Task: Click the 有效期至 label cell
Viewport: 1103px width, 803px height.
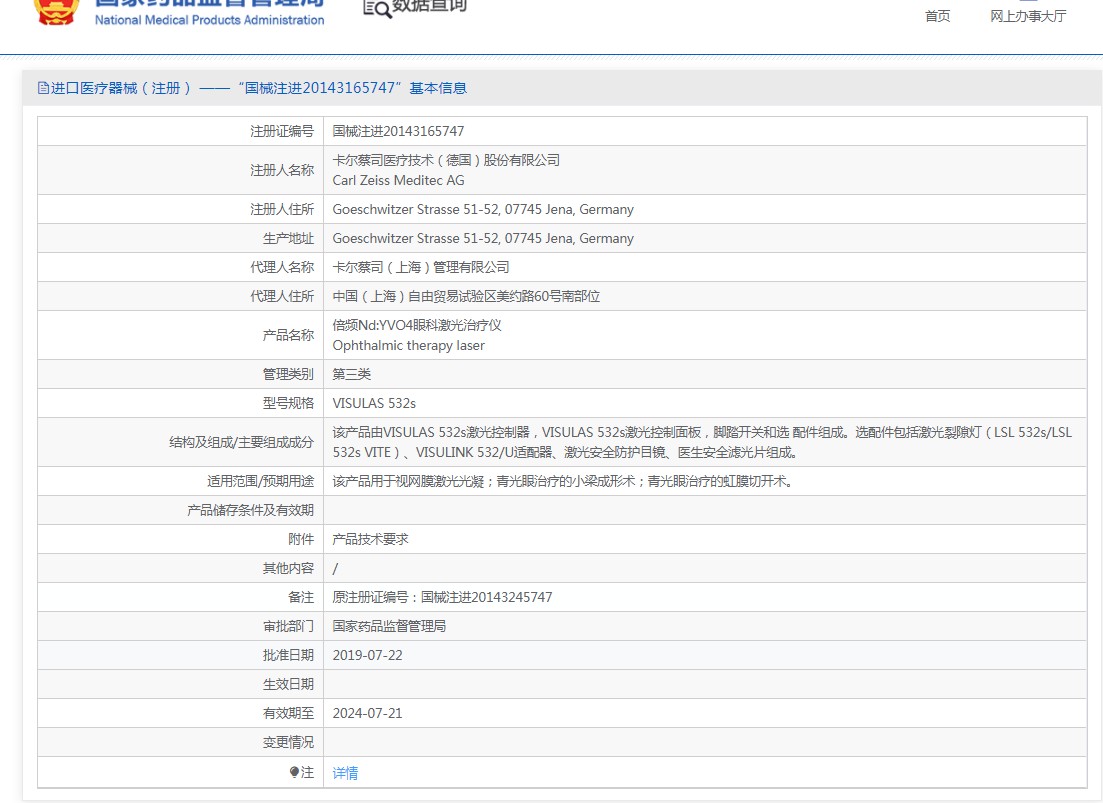Action: (180, 713)
